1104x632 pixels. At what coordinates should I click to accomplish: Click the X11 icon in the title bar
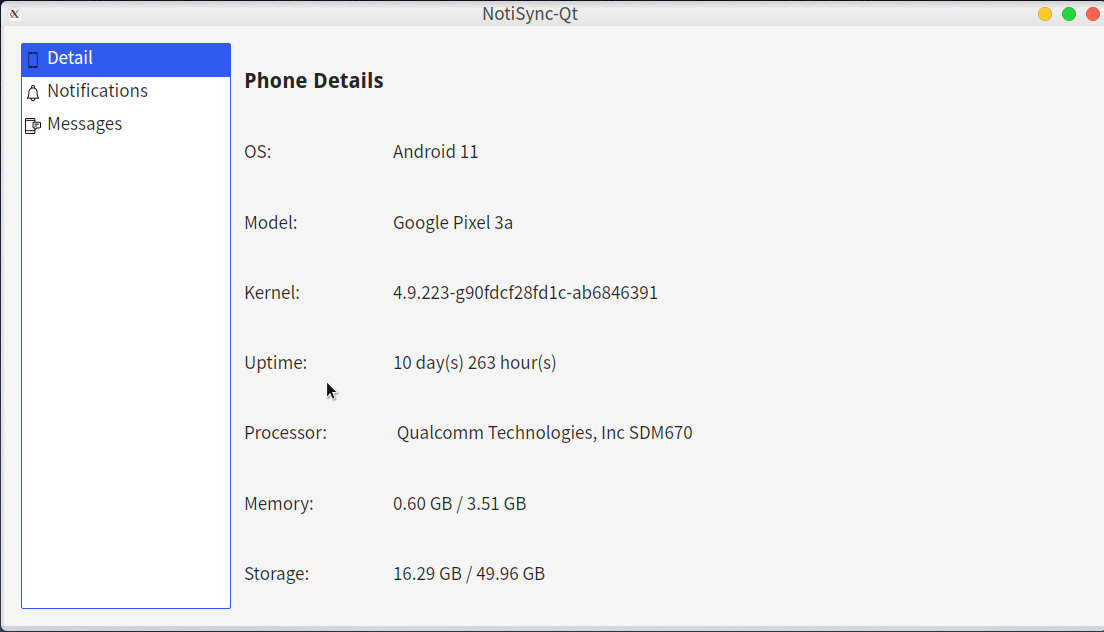(14, 13)
